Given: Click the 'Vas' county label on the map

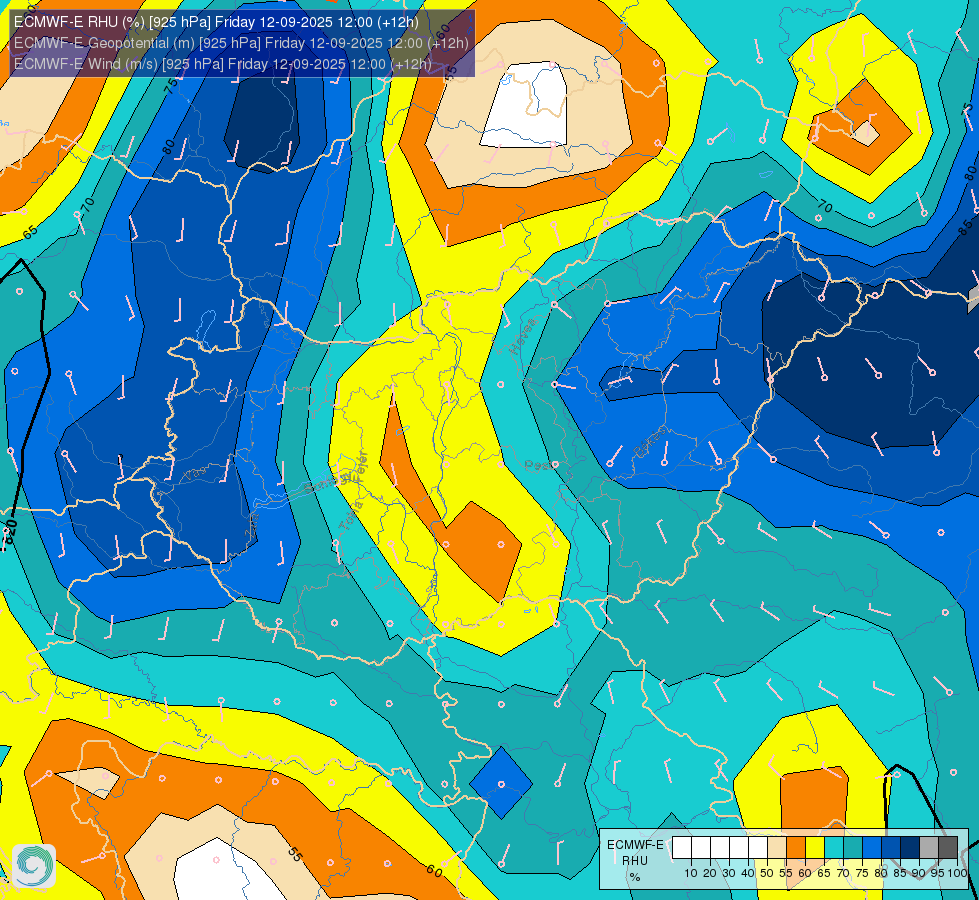Looking at the screenshot, I should click(x=194, y=473).
